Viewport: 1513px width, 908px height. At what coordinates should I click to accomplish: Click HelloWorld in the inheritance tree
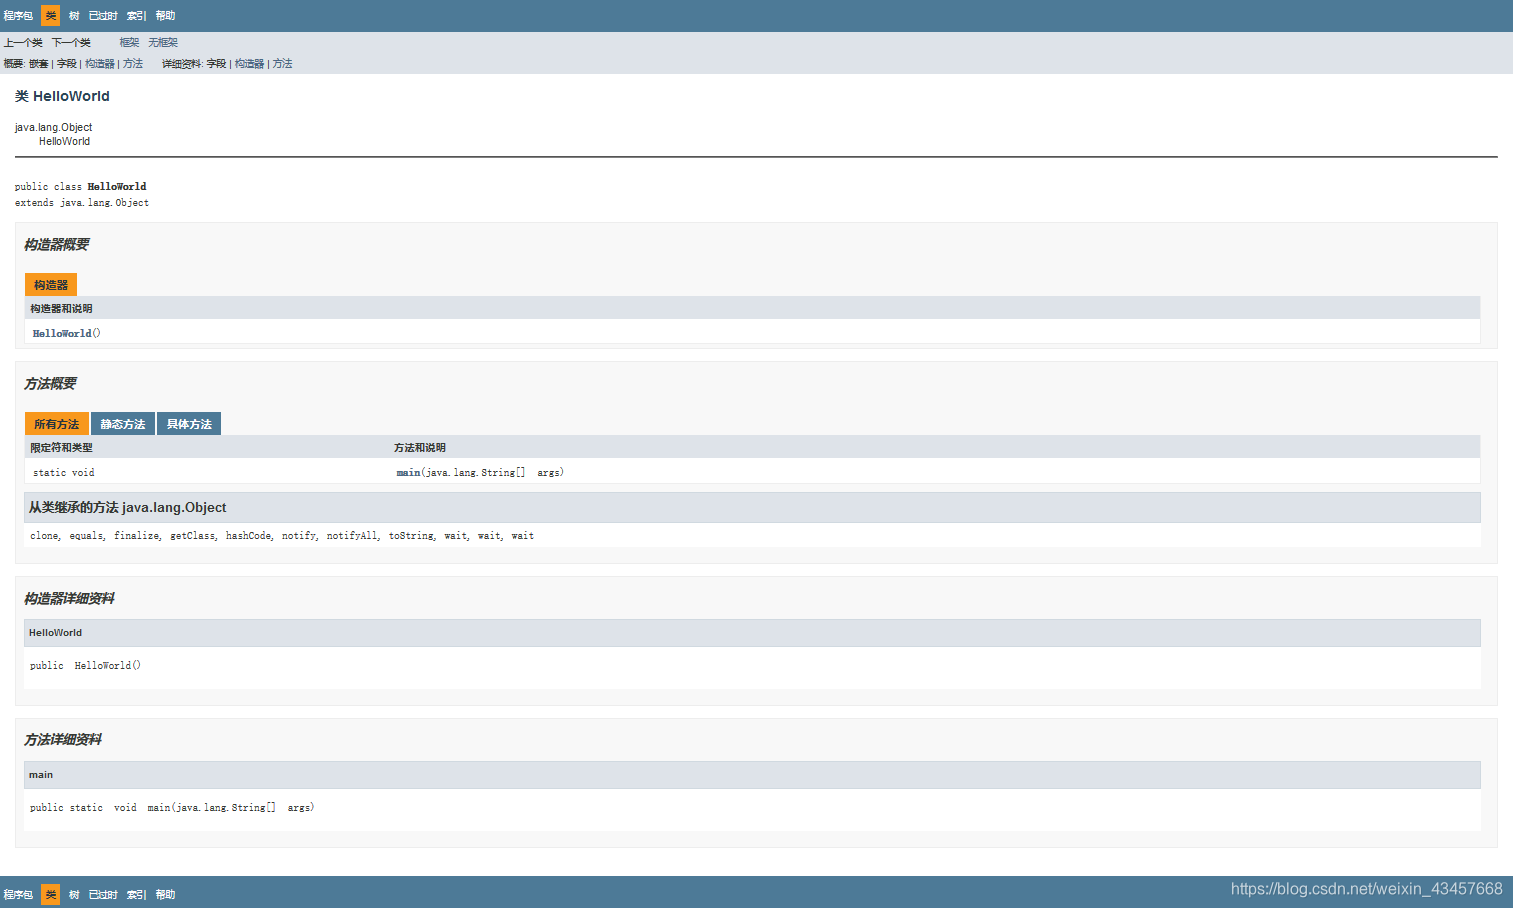click(64, 142)
